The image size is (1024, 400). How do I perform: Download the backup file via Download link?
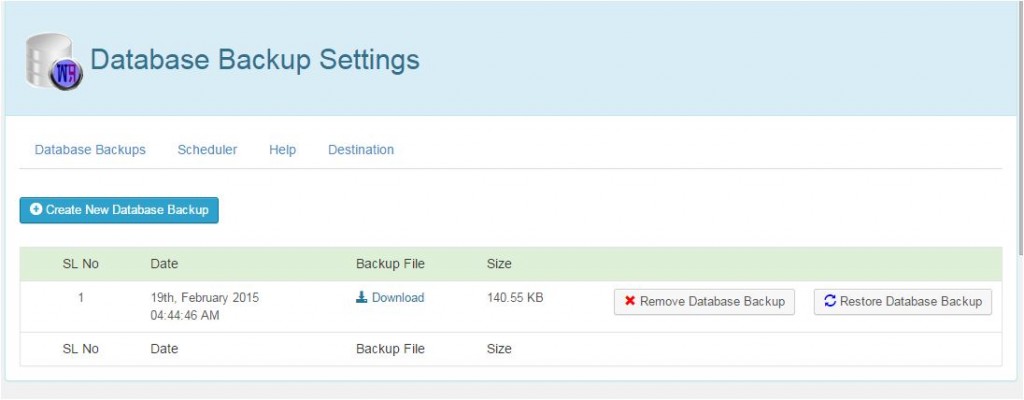click(x=398, y=298)
